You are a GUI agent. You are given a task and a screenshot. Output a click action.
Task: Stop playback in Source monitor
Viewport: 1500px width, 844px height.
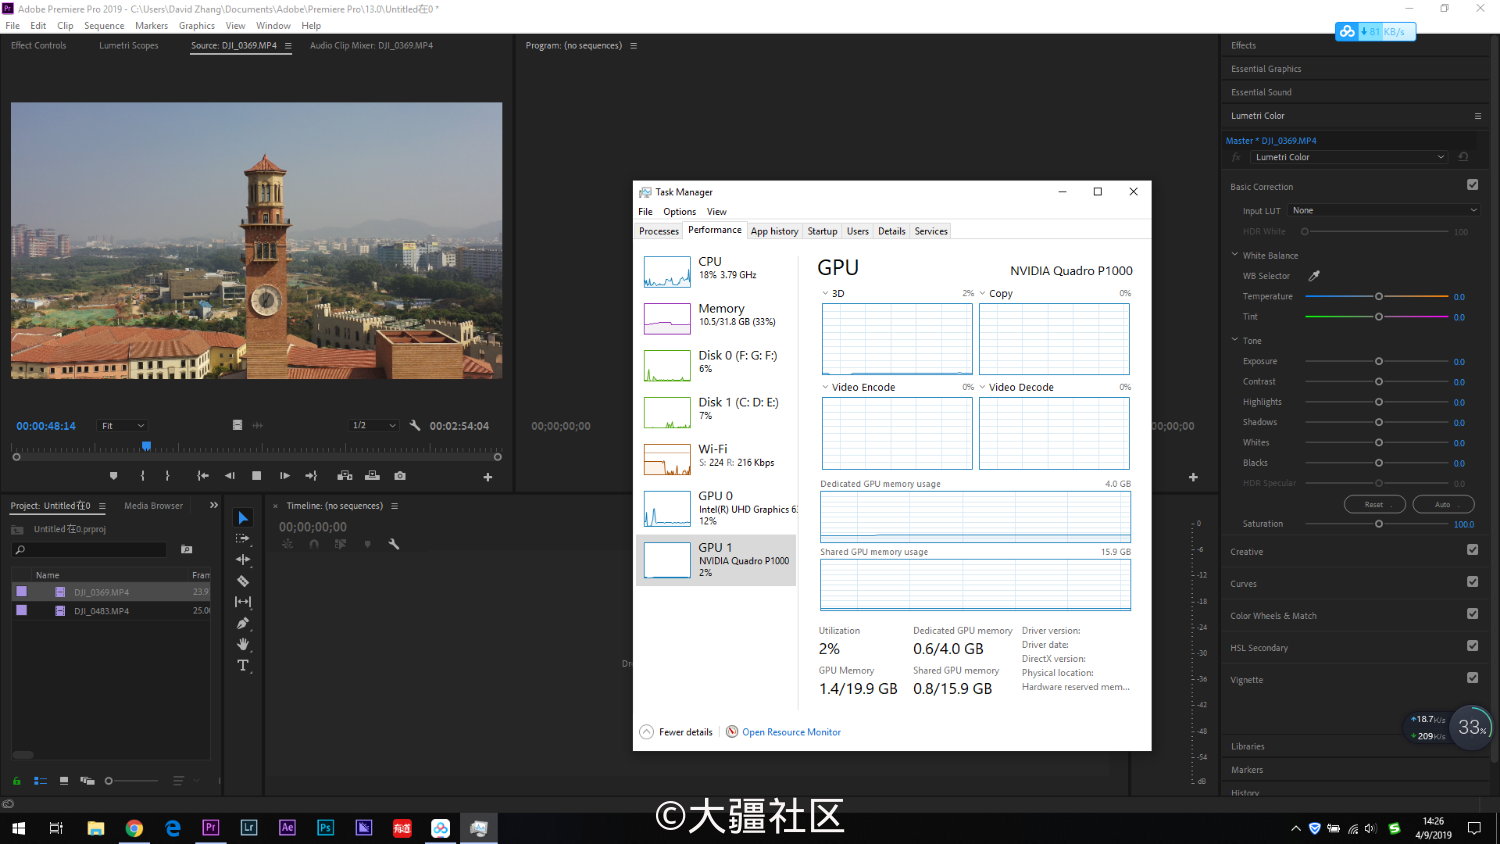[257, 476]
